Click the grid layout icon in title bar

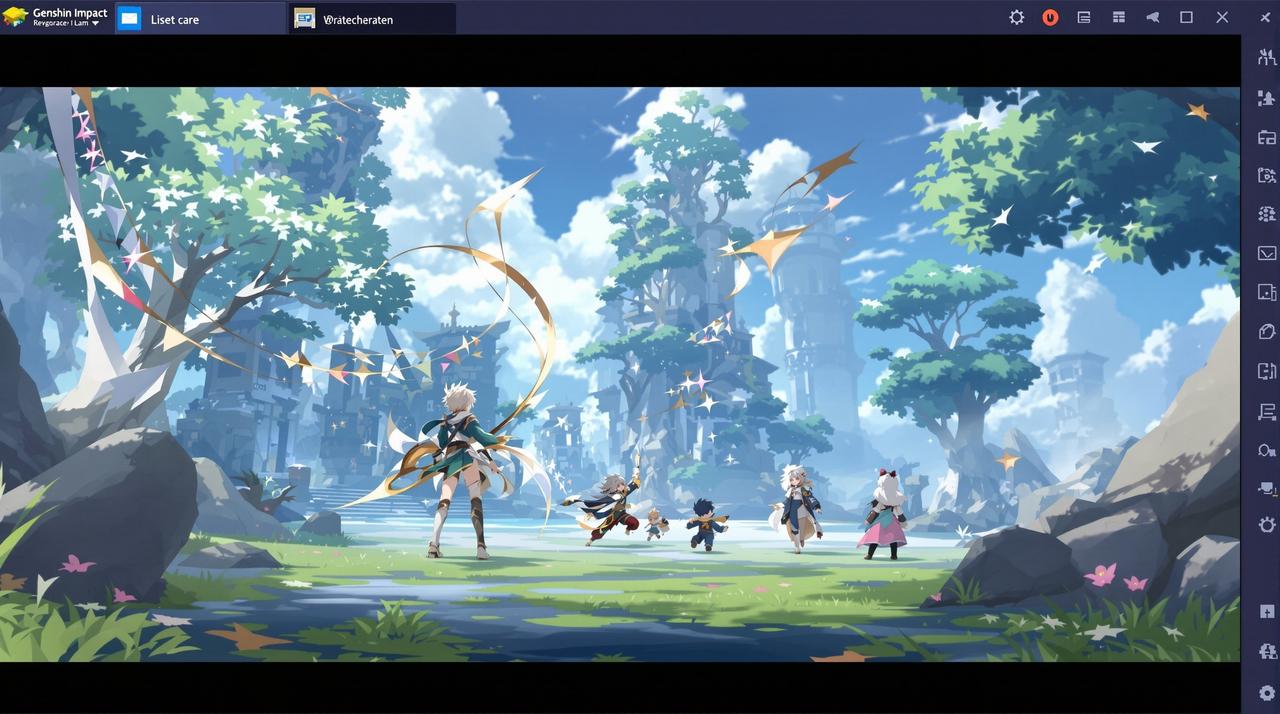pyautogui.click(x=1119, y=18)
